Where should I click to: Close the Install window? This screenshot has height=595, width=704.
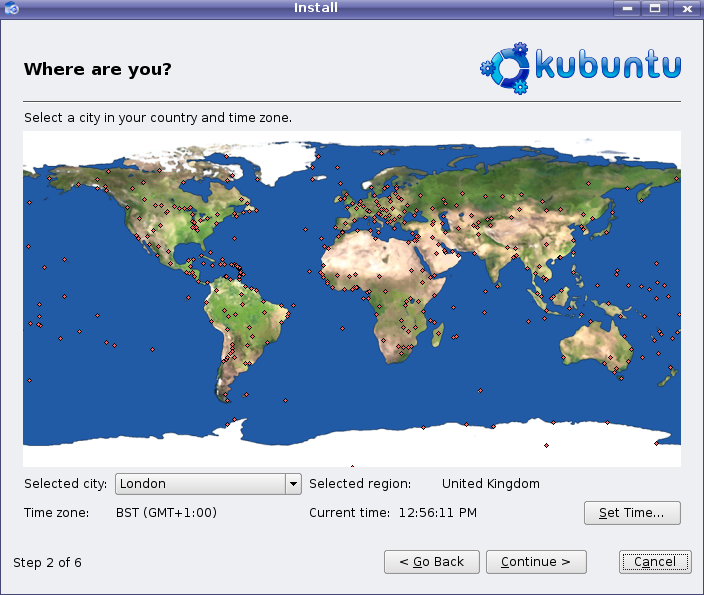click(x=687, y=8)
